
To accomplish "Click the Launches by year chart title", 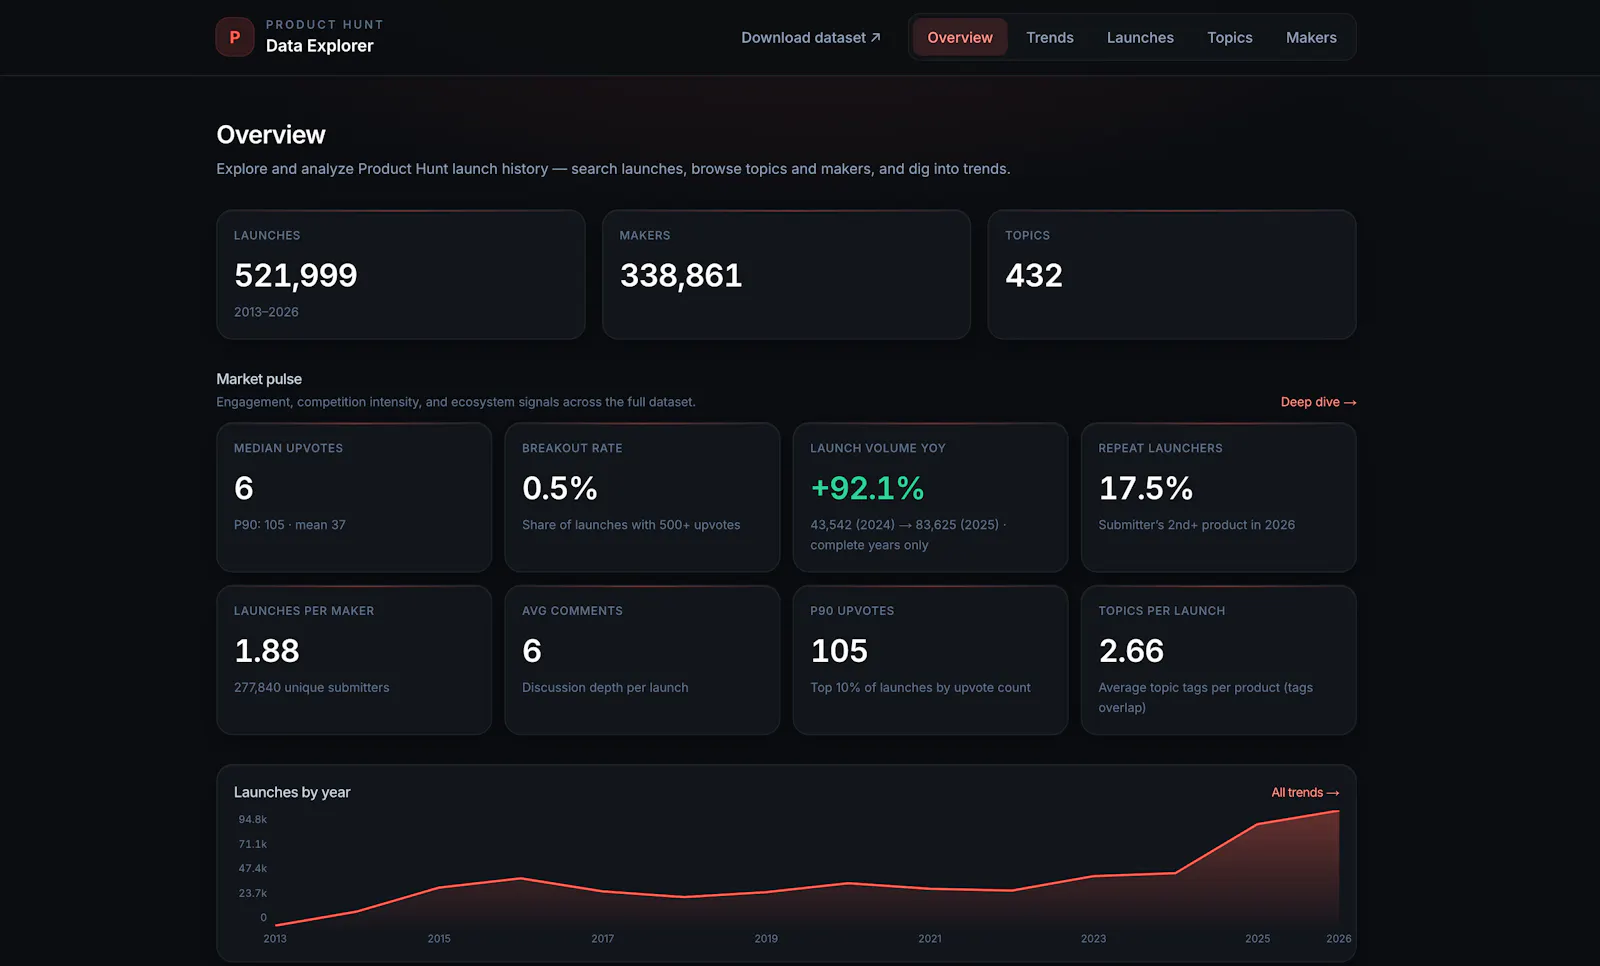I will click(x=292, y=792).
